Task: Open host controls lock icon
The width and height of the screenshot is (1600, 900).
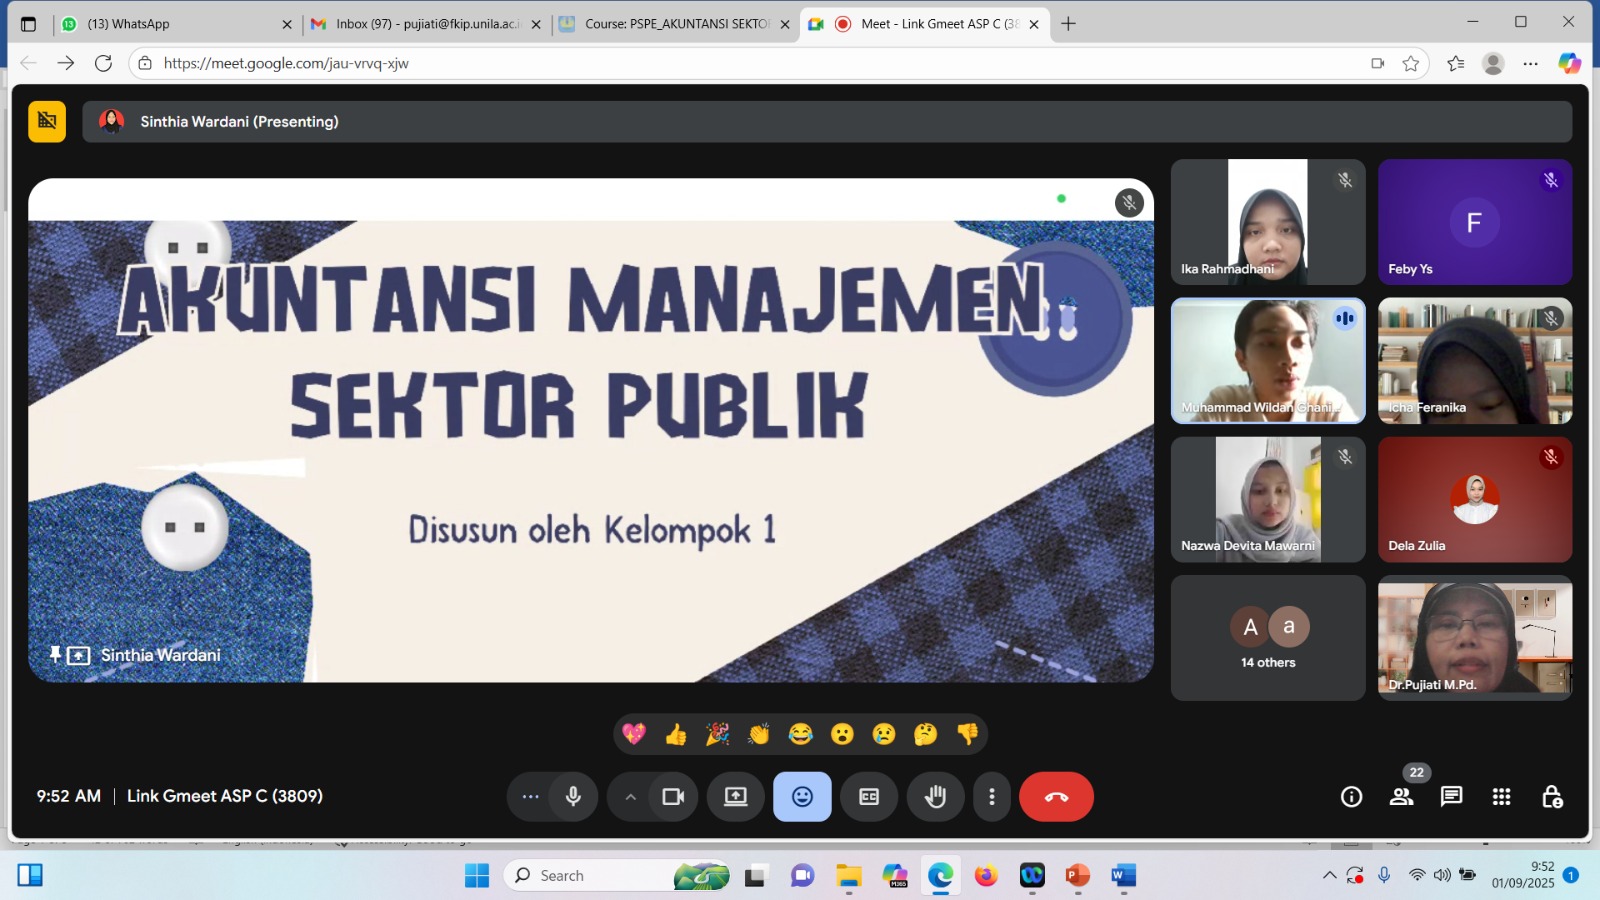Action: pyautogui.click(x=1551, y=797)
